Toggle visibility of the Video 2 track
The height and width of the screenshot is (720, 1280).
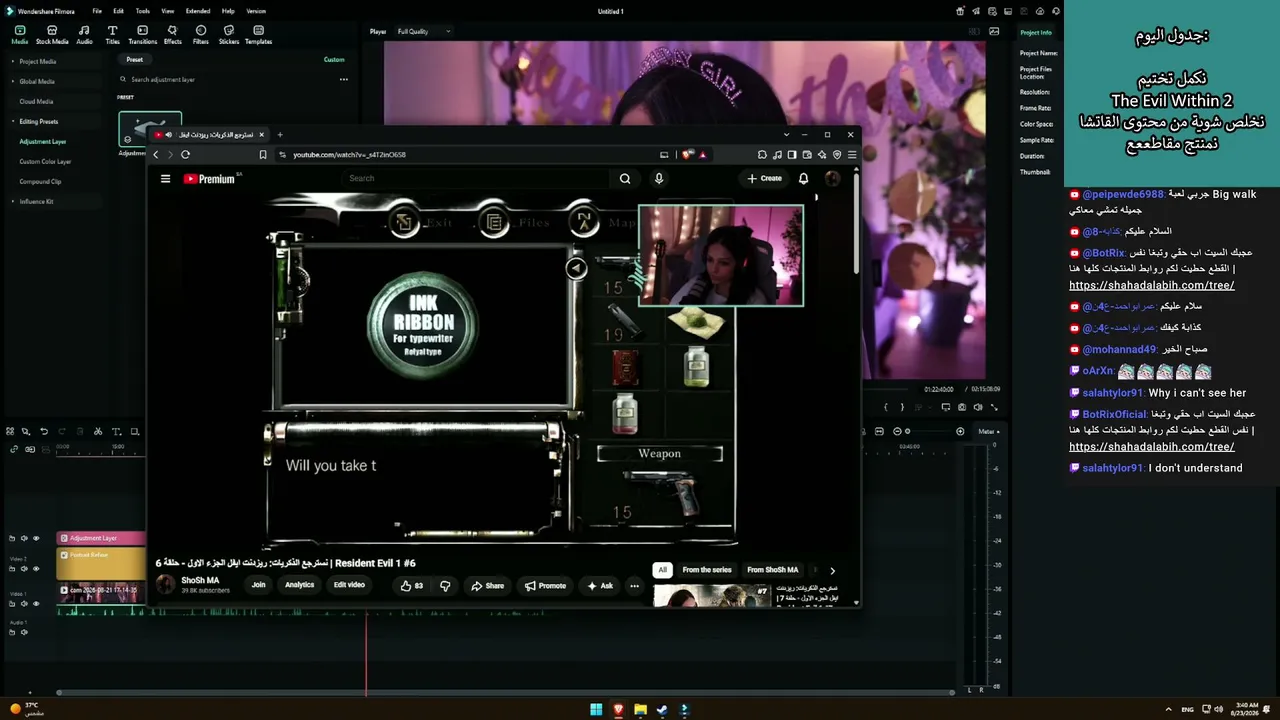(36, 569)
